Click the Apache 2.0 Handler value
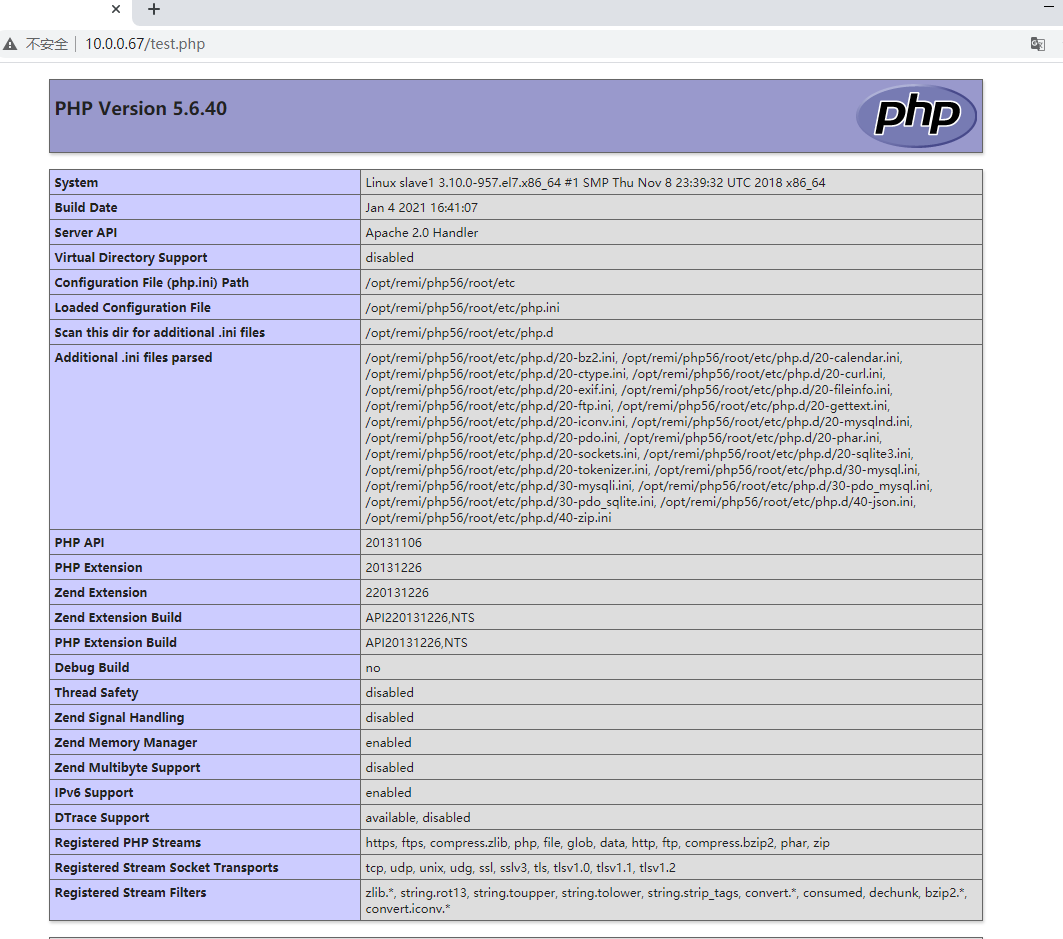Image resolution: width=1063 pixels, height=939 pixels. [x=422, y=233]
